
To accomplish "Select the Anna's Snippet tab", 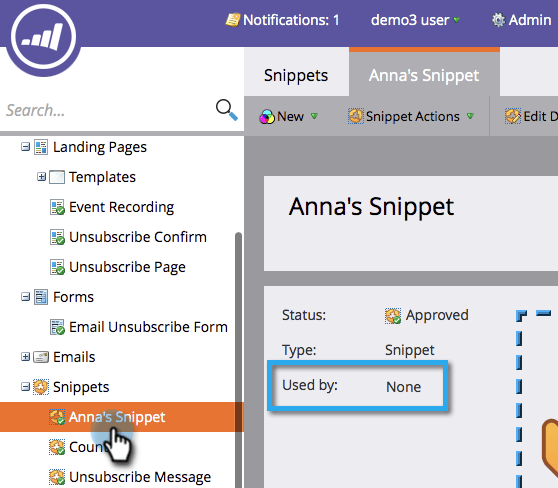I will coord(424,75).
